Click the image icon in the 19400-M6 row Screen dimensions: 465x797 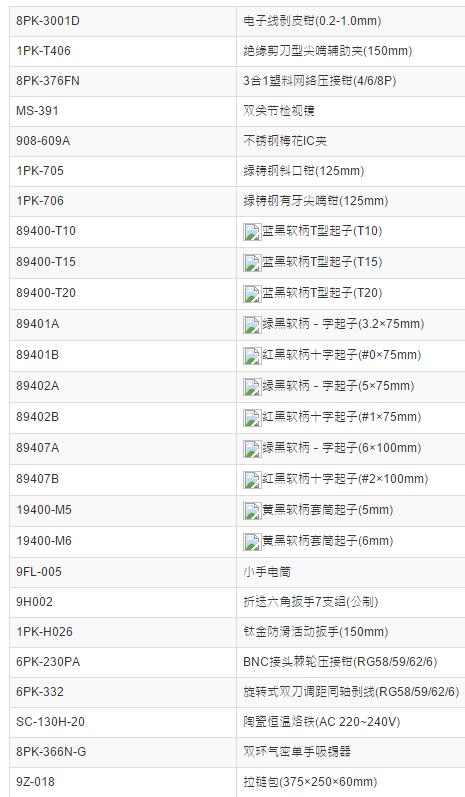coord(252,542)
